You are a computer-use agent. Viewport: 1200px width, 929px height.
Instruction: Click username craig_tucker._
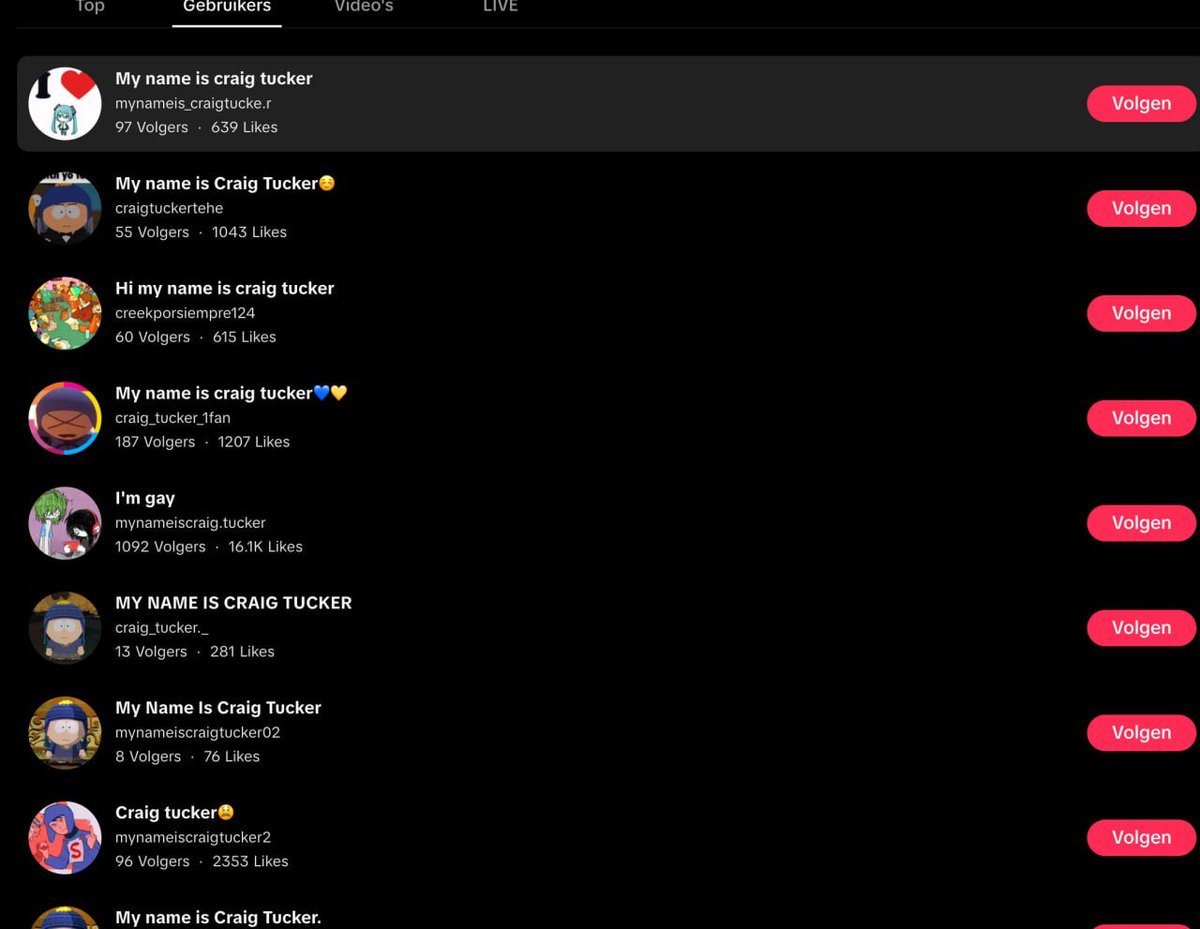tap(161, 628)
